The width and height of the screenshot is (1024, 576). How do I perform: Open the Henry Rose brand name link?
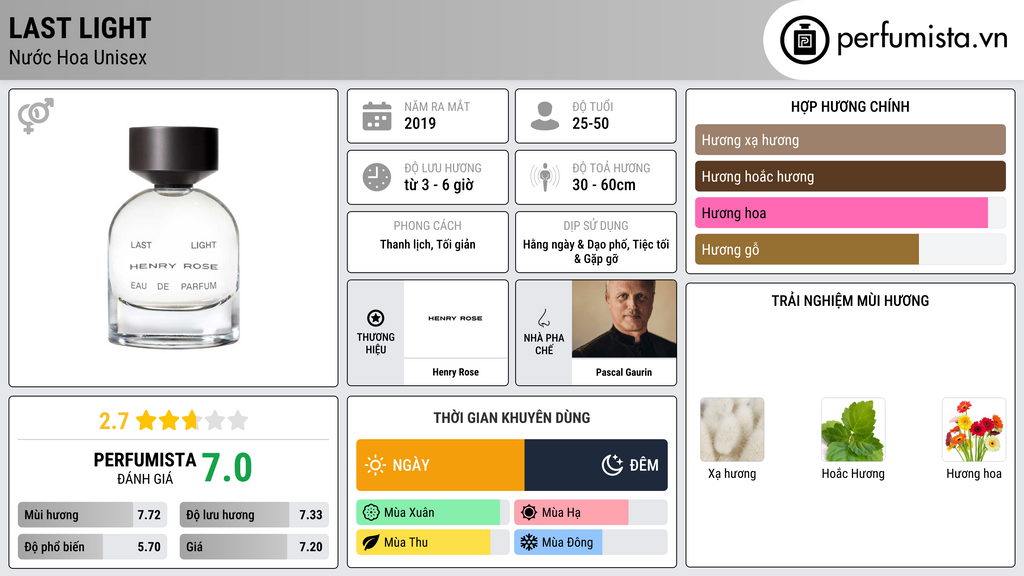coord(455,372)
